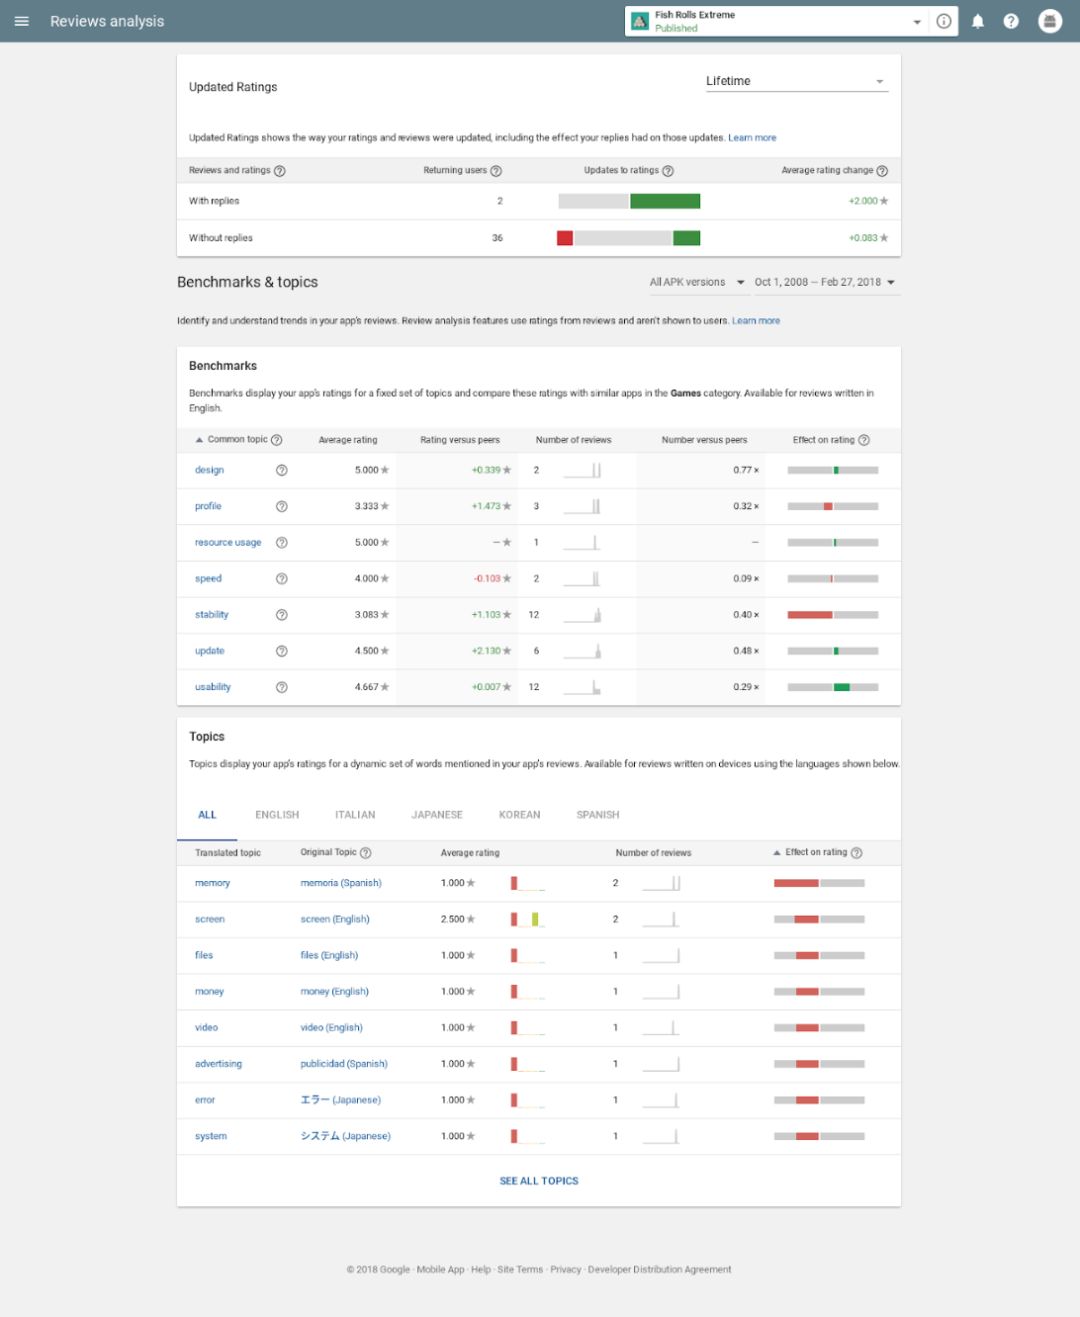Open help icon for resource usage topic
Viewport: 1080px width, 1317px height.
tap(282, 543)
